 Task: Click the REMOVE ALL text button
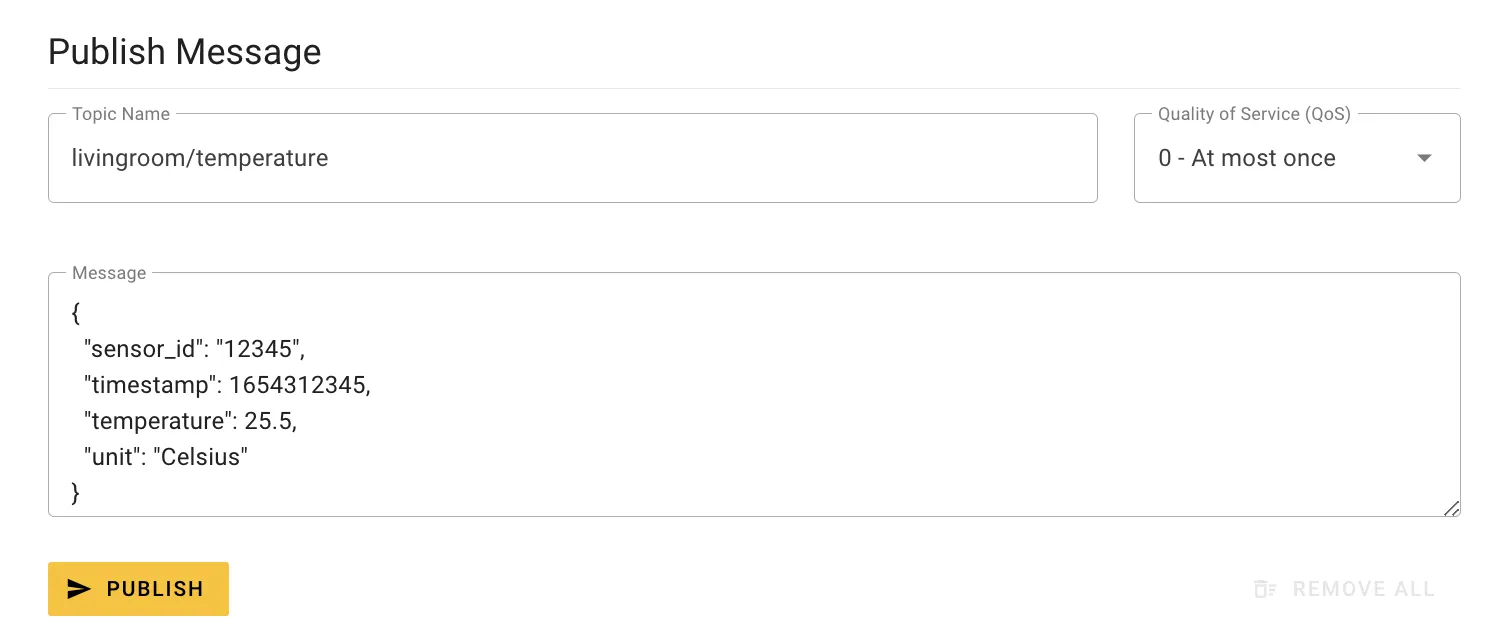pyautogui.click(x=1345, y=589)
